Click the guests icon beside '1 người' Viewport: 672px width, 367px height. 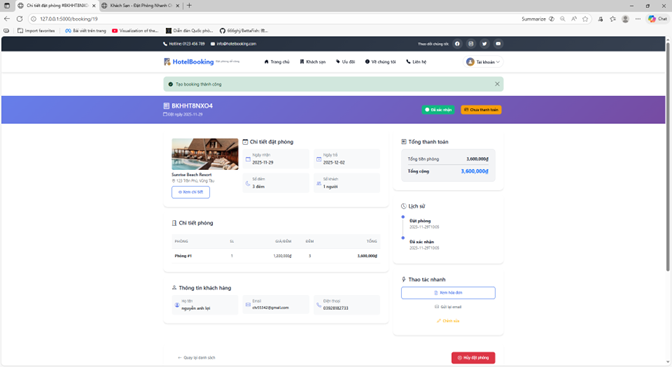[319, 183]
